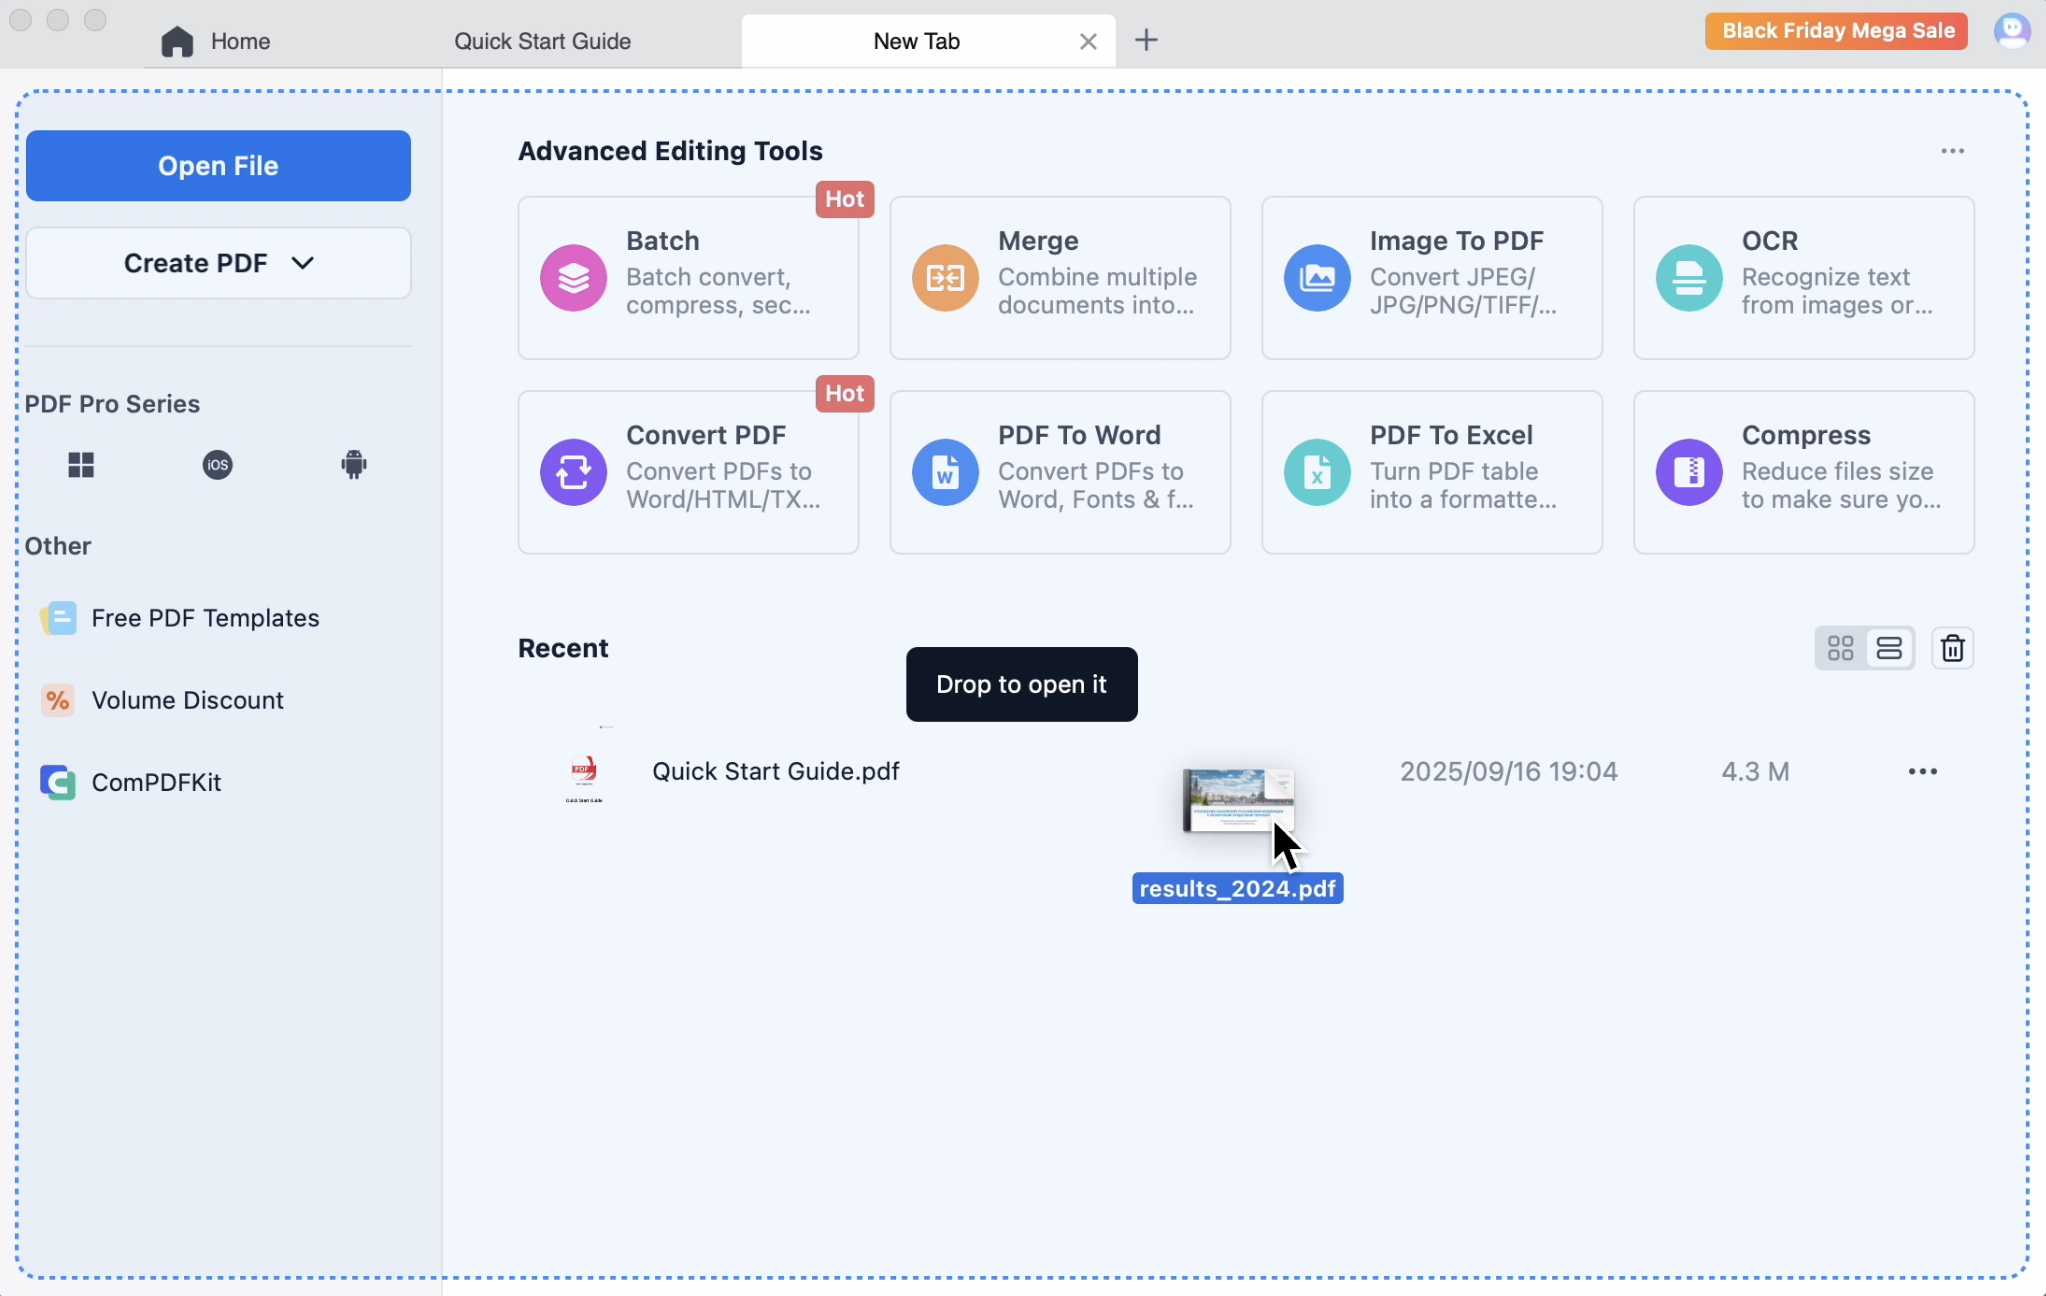
Task: Switch to the Quick Start Guide tab
Action: 542,41
